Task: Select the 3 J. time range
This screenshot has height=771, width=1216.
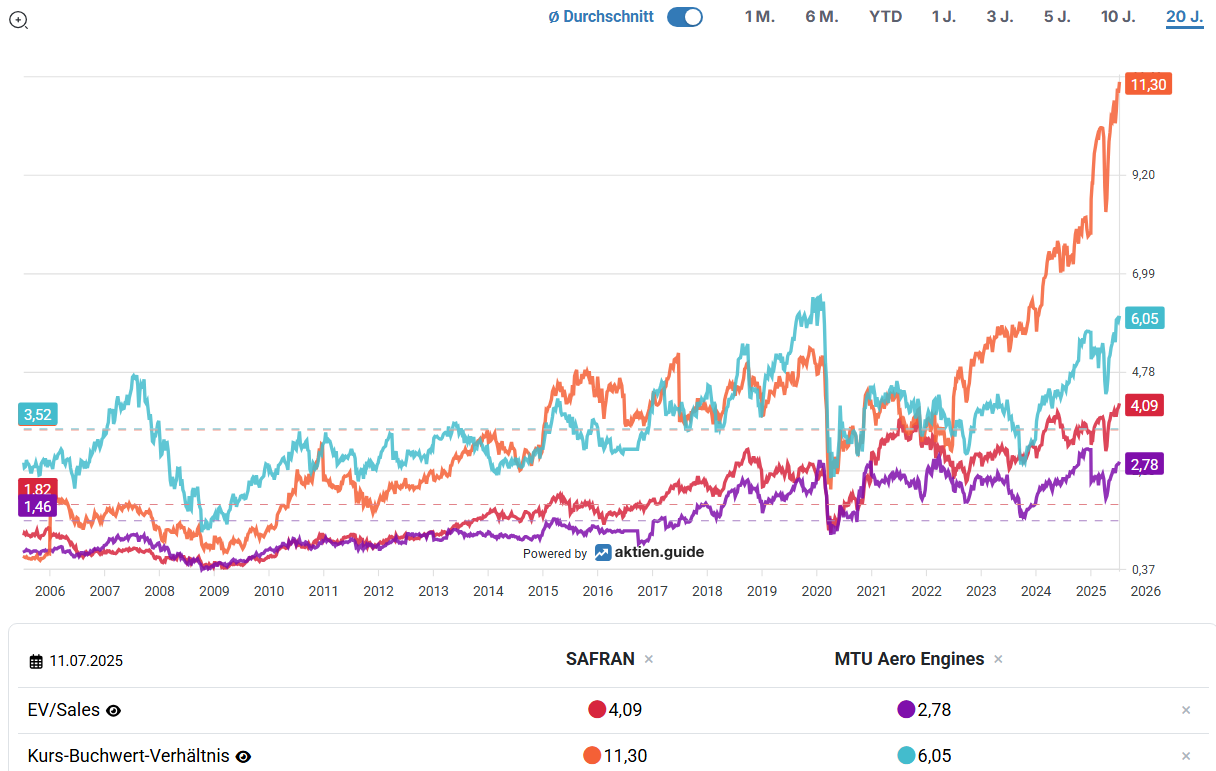Action: tap(1000, 17)
